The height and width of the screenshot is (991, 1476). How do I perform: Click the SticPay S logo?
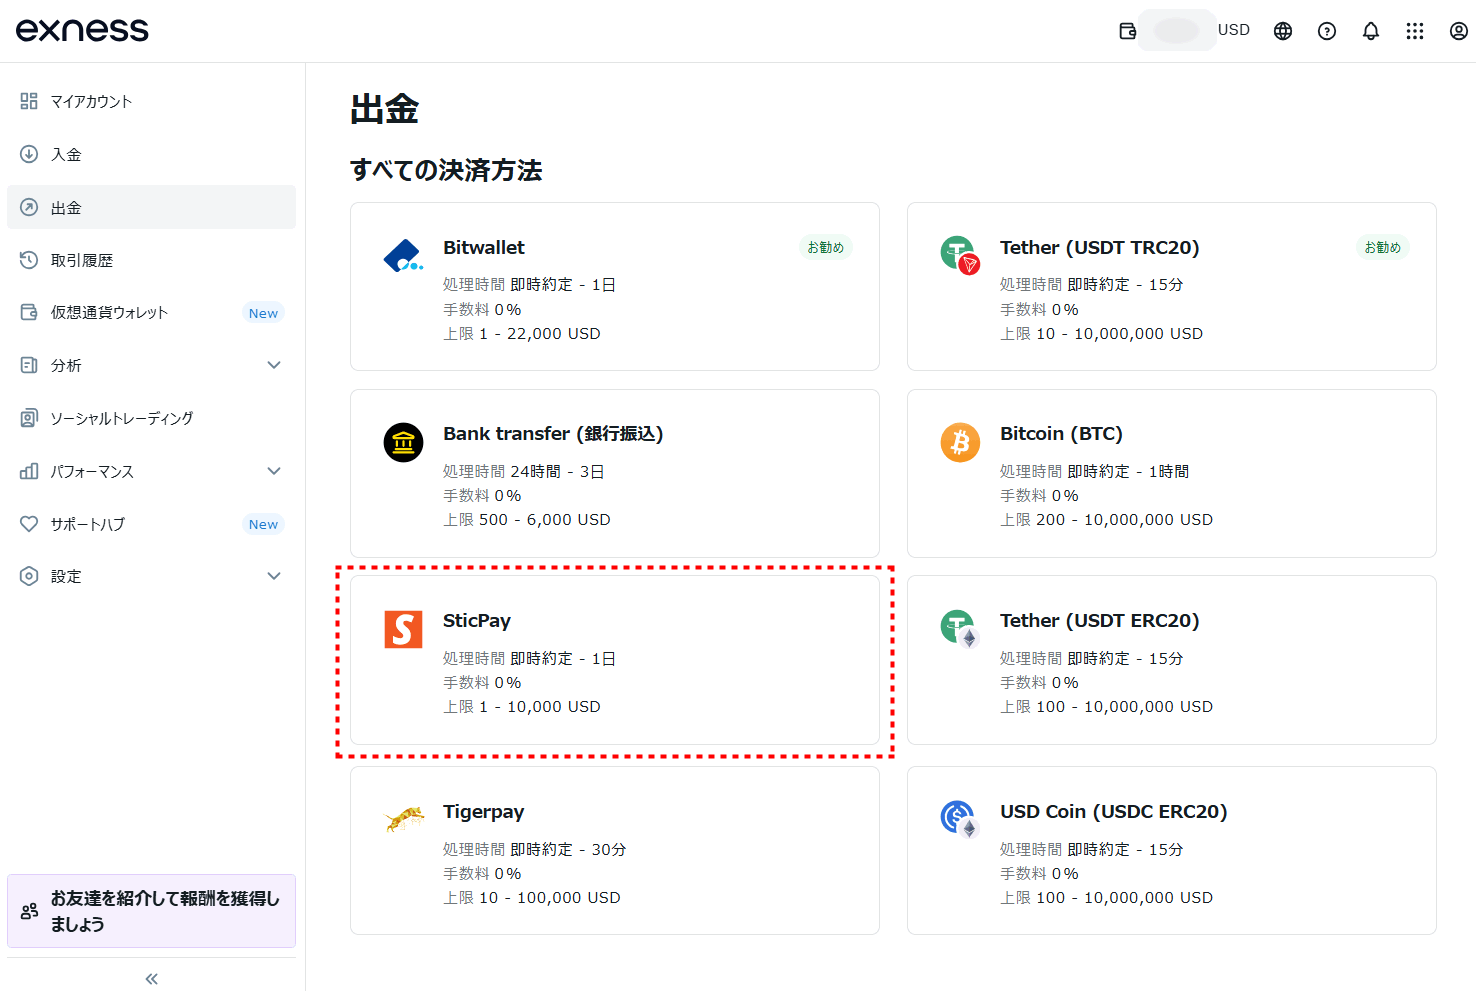click(403, 629)
